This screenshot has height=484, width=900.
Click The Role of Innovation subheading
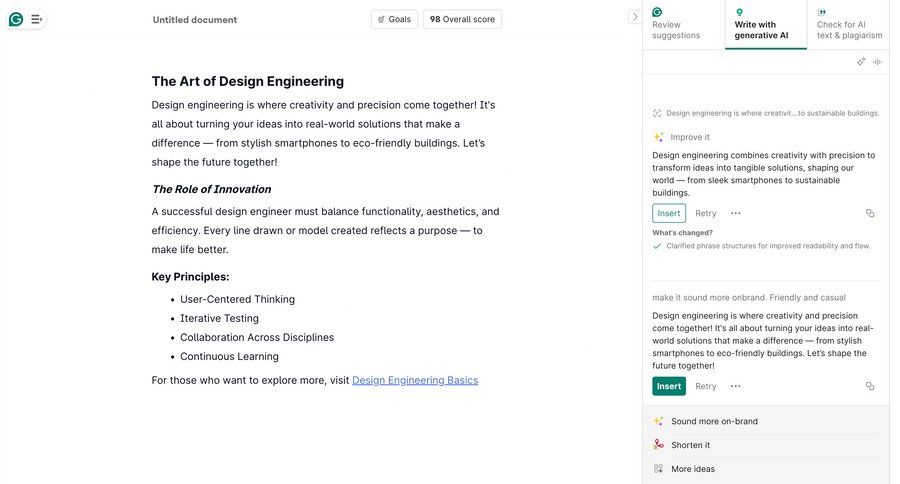click(212, 189)
